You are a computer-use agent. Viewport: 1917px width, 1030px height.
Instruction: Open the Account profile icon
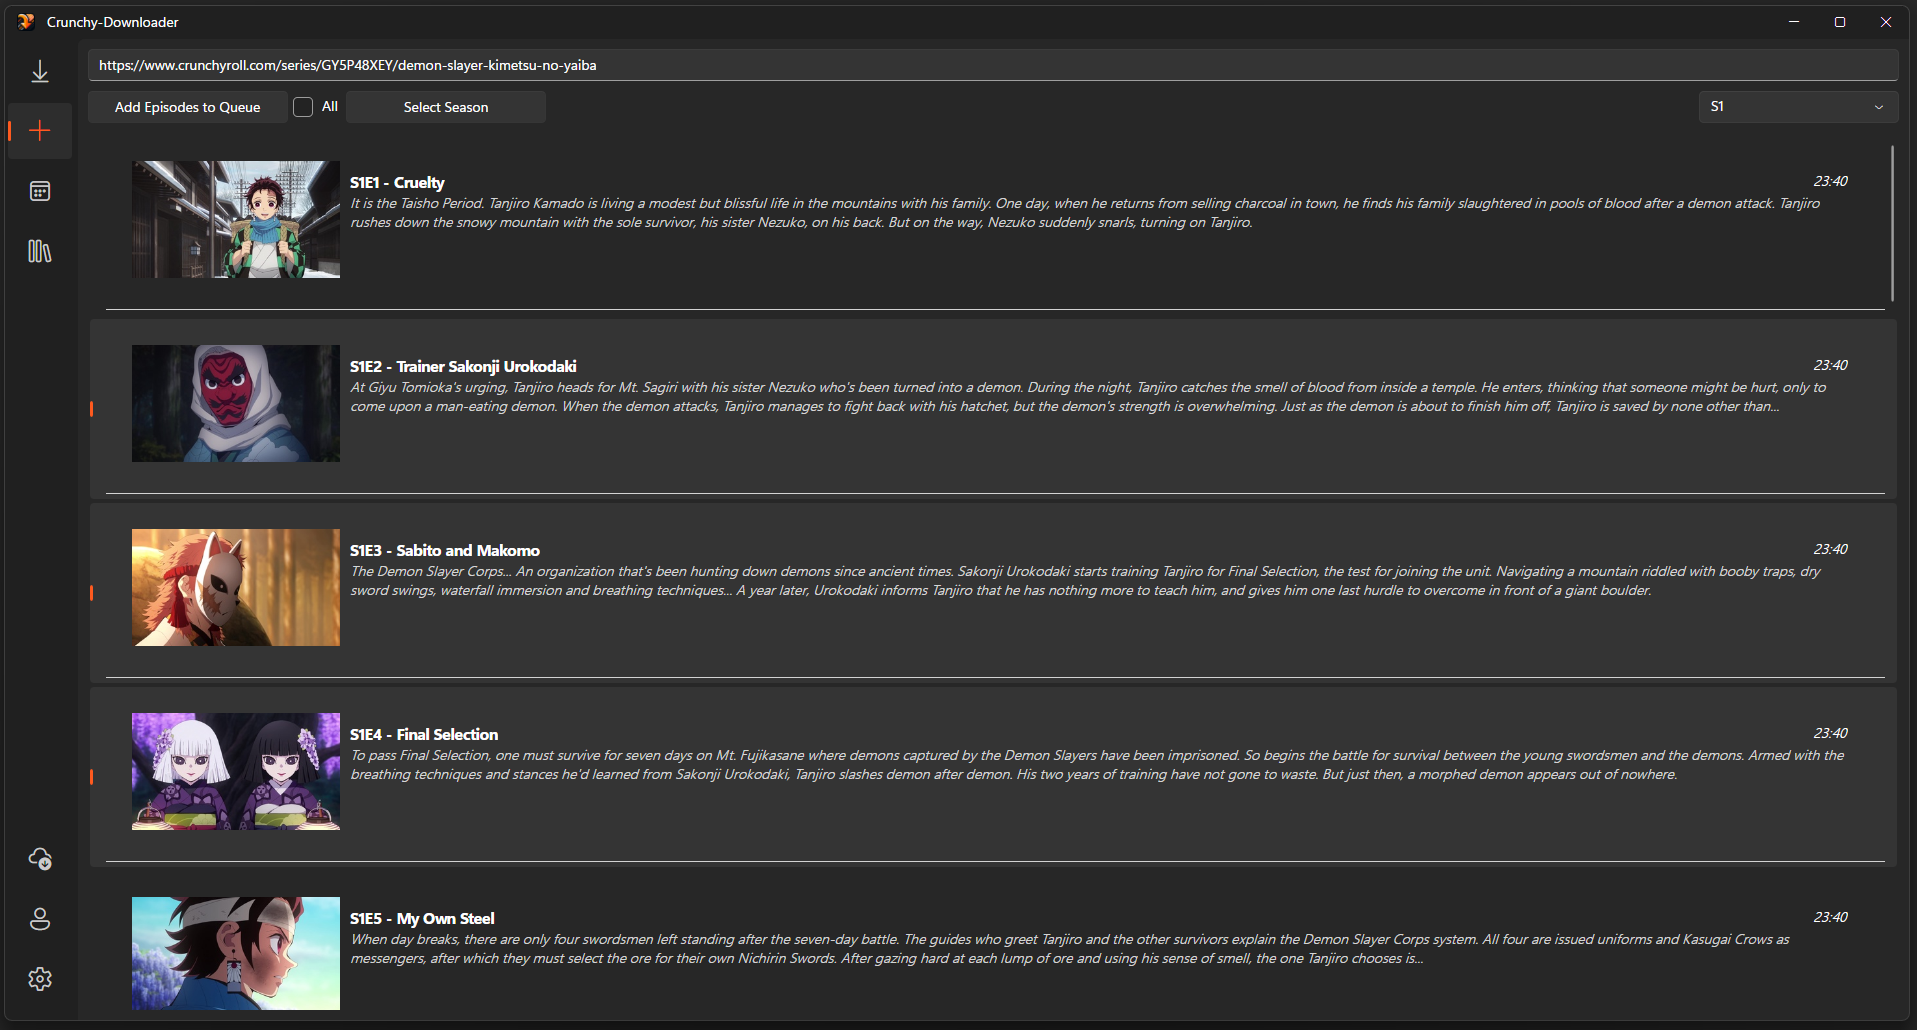[40, 919]
